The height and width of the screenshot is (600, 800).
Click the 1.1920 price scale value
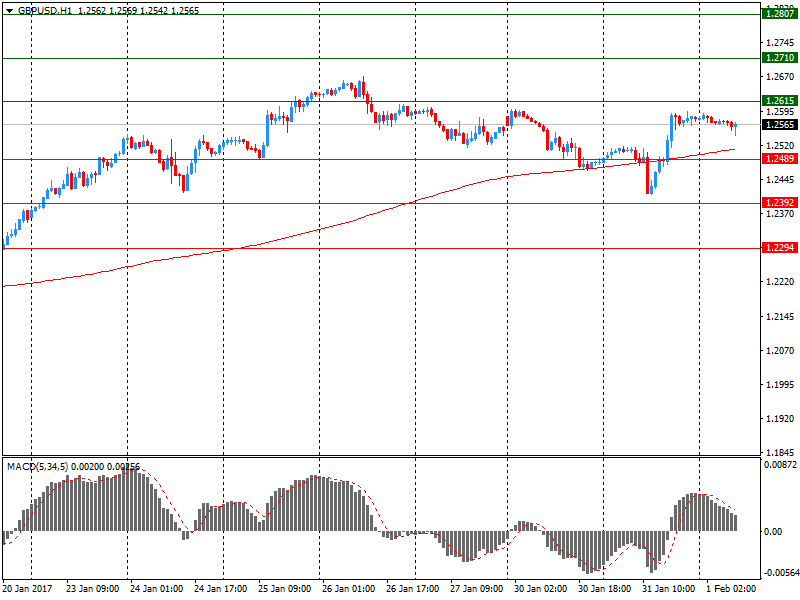[x=780, y=419]
